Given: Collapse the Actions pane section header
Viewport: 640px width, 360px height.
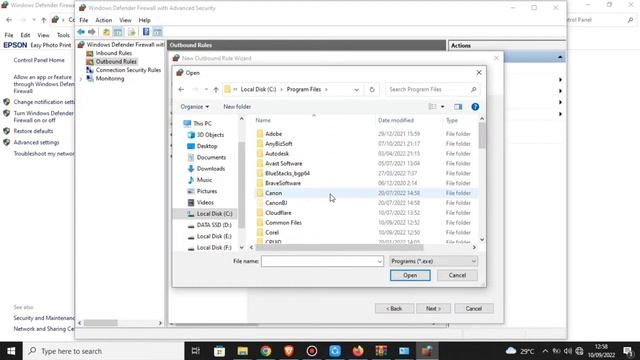Looking at the screenshot, I should [560, 57].
